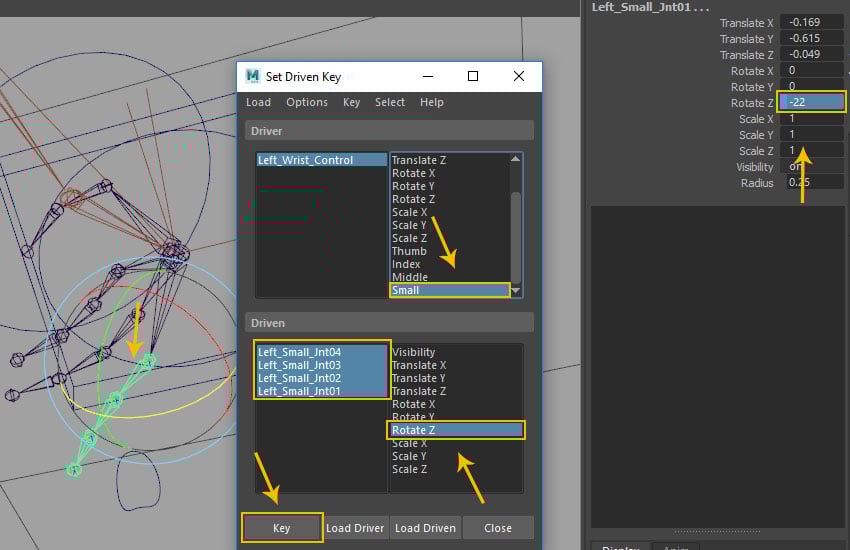
Task: Select Rotate Z in Driven attributes
Action: click(x=455, y=430)
